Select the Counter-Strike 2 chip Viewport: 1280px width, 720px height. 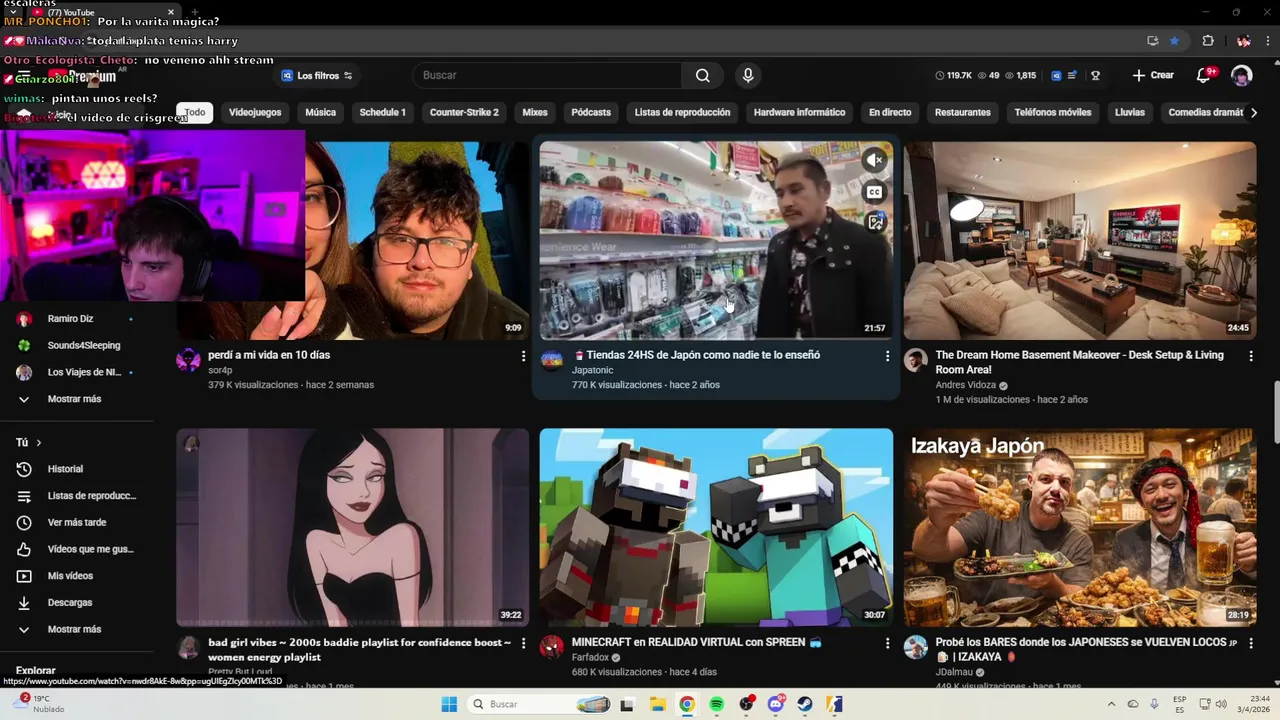(464, 112)
